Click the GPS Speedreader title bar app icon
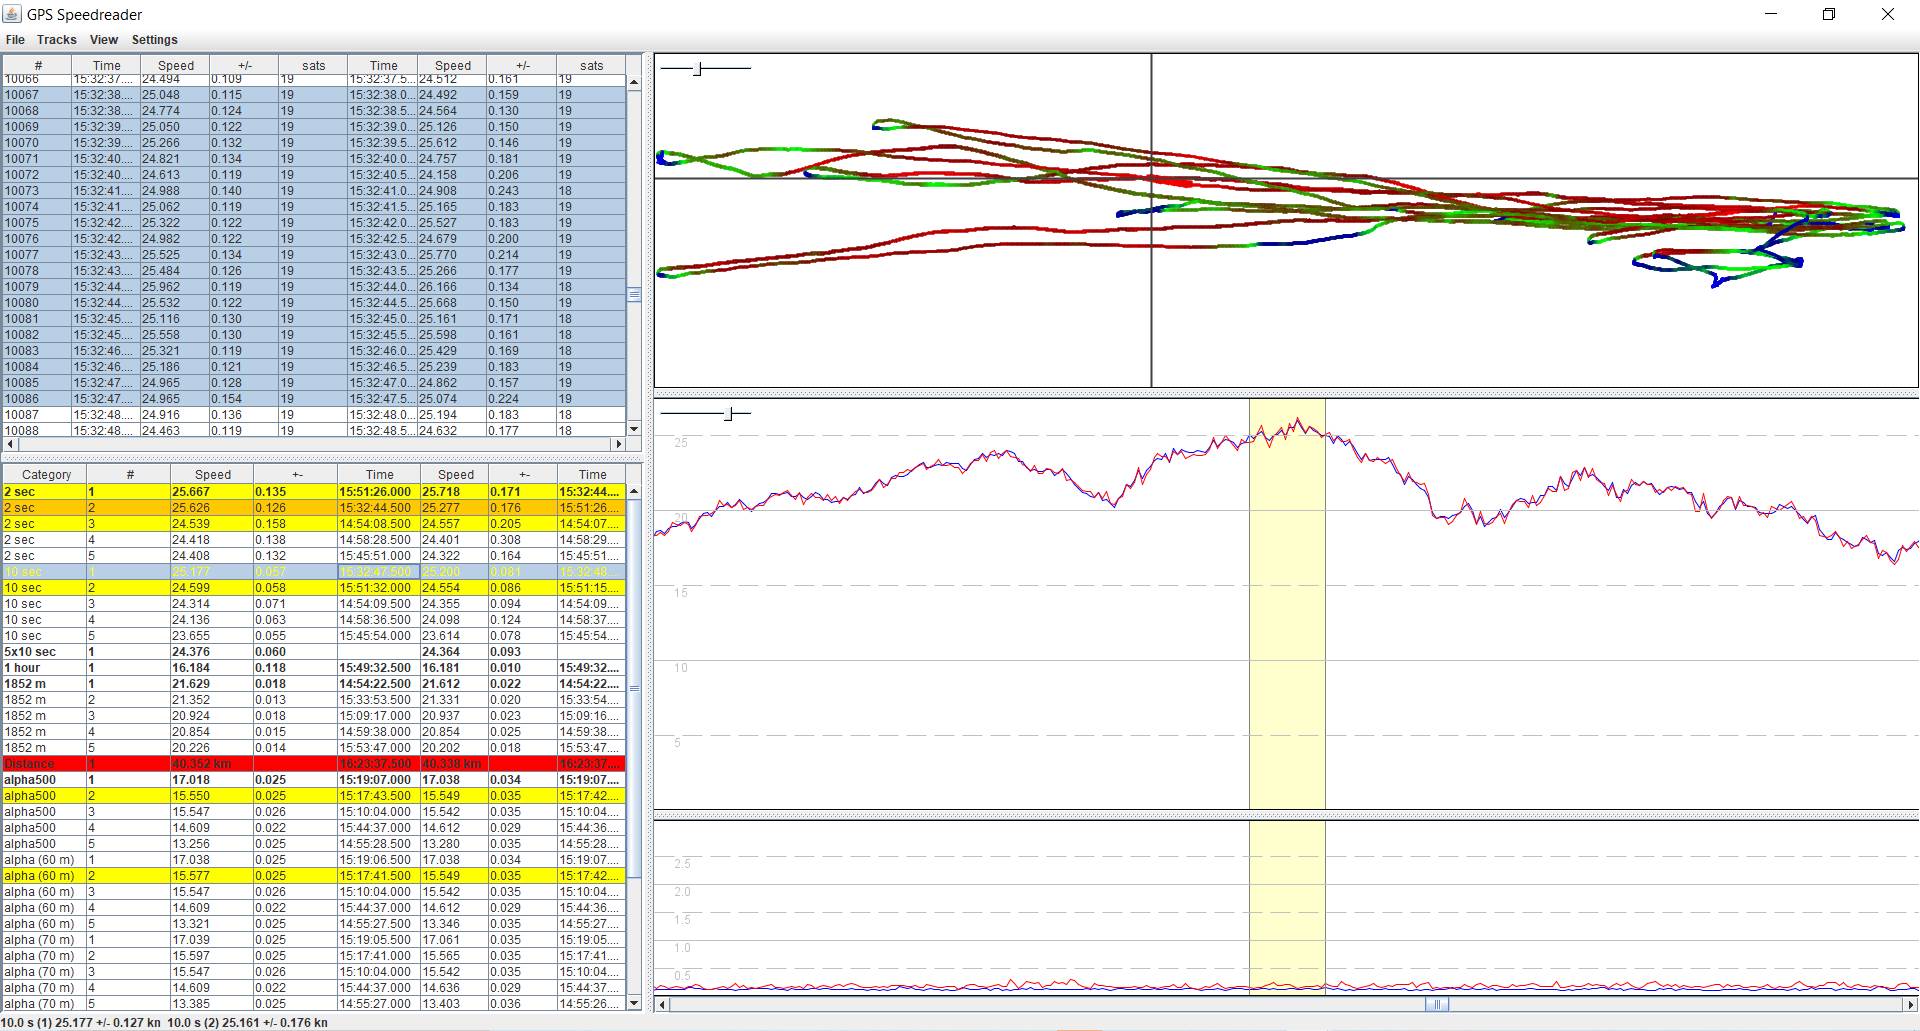Screen dimensions: 1920x1031 13,14
